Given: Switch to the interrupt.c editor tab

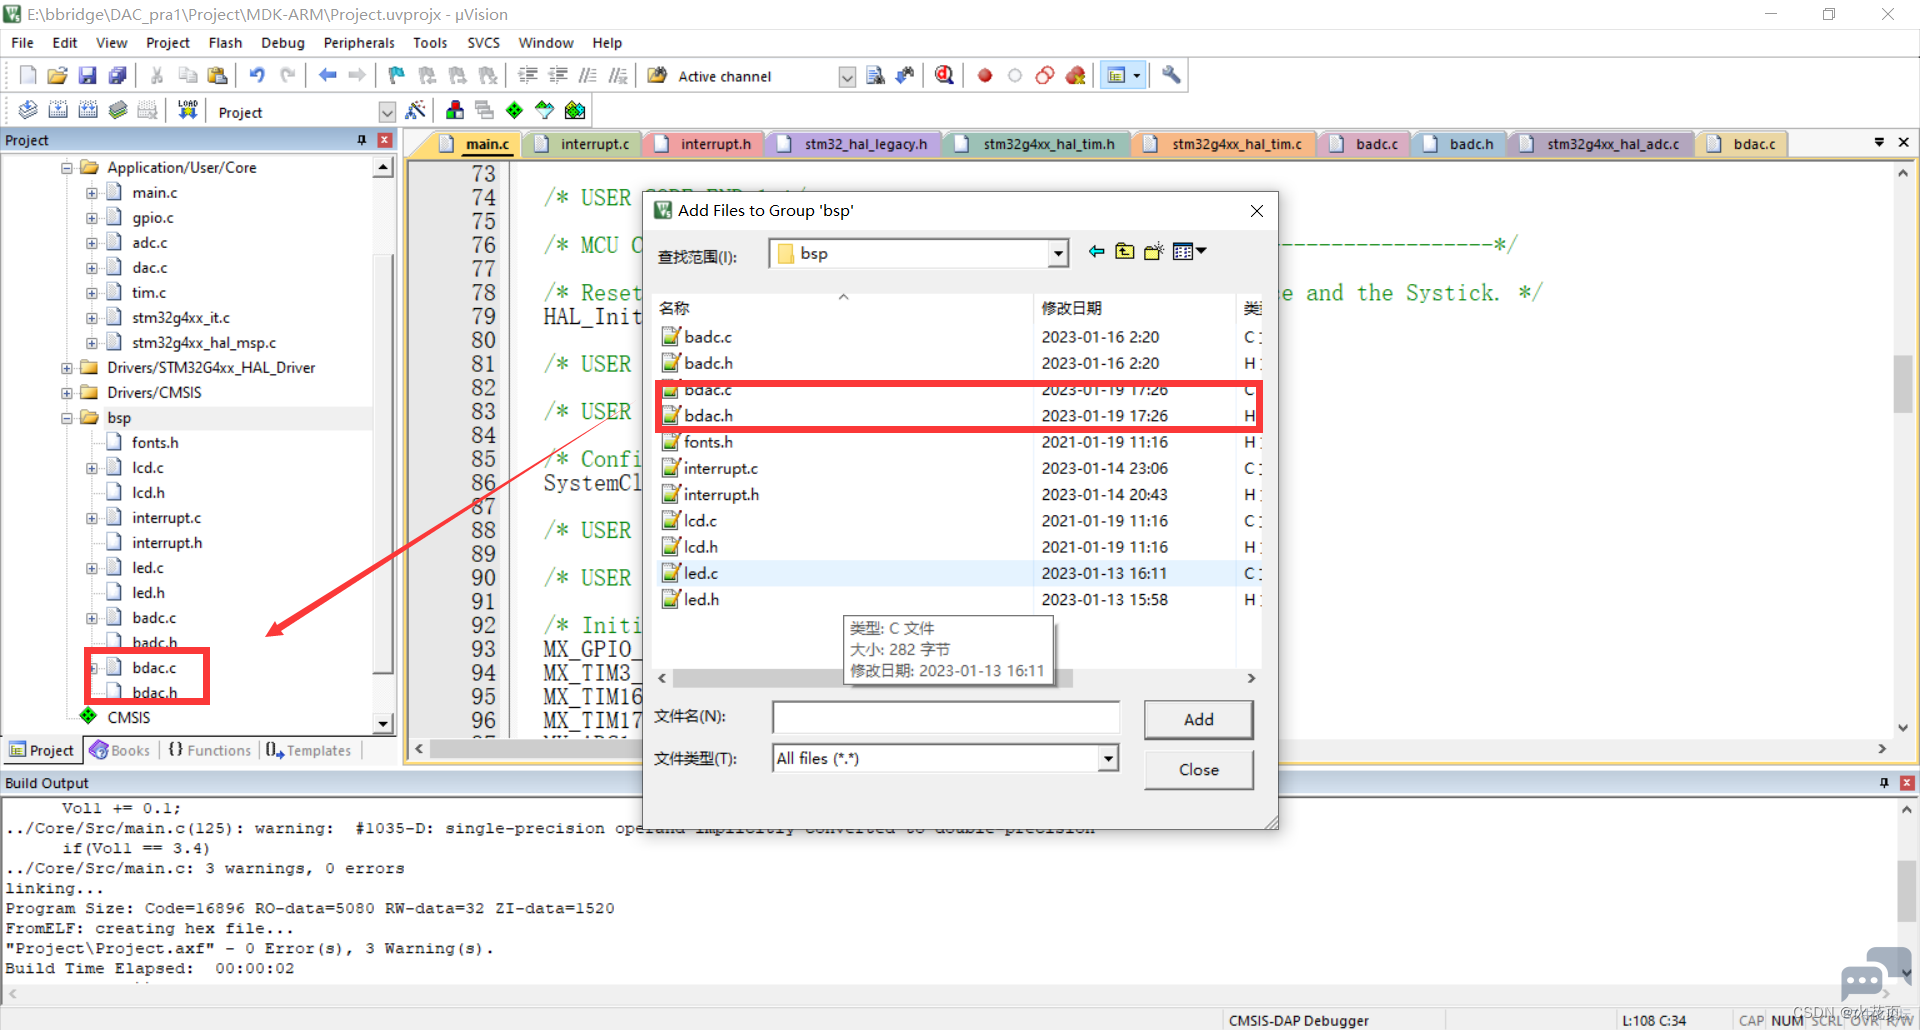Looking at the screenshot, I should click(583, 144).
